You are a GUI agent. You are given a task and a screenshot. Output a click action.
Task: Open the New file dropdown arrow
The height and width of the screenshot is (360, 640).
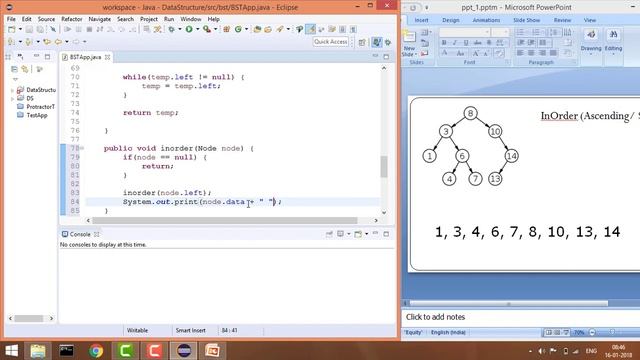20,29
